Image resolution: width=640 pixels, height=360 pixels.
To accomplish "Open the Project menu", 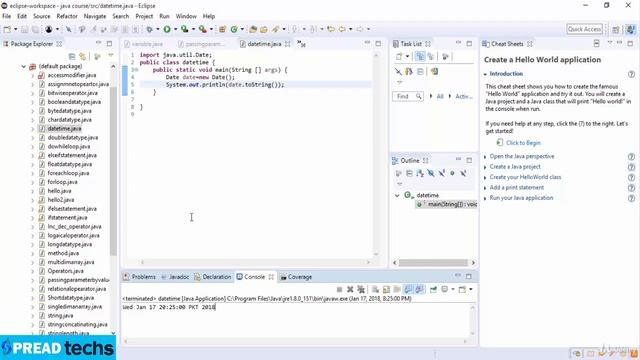I will tap(144, 16).
